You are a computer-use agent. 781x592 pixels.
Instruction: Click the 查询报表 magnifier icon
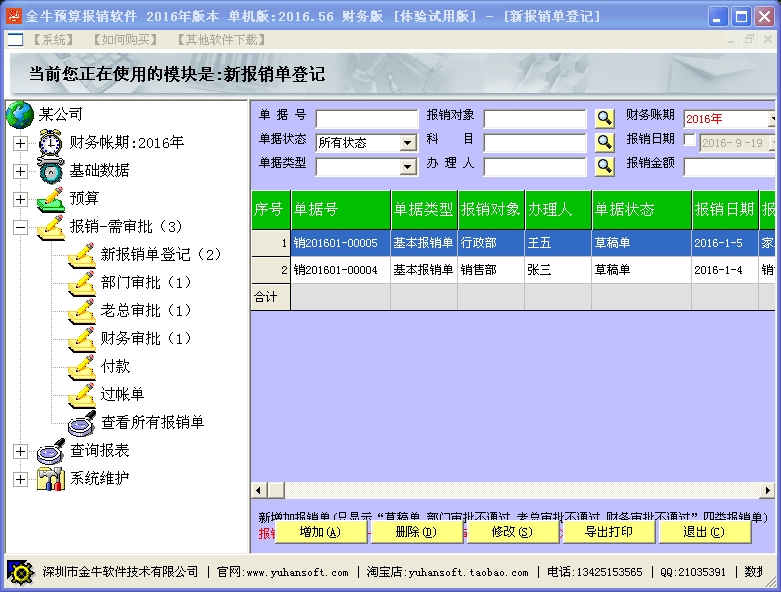coord(51,451)
